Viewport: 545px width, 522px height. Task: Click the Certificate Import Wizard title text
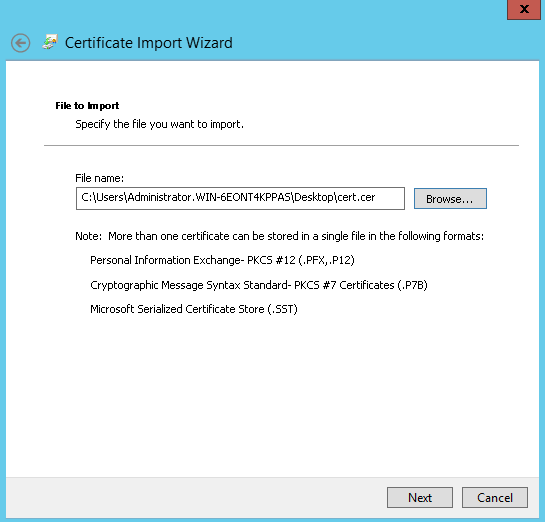149,43
